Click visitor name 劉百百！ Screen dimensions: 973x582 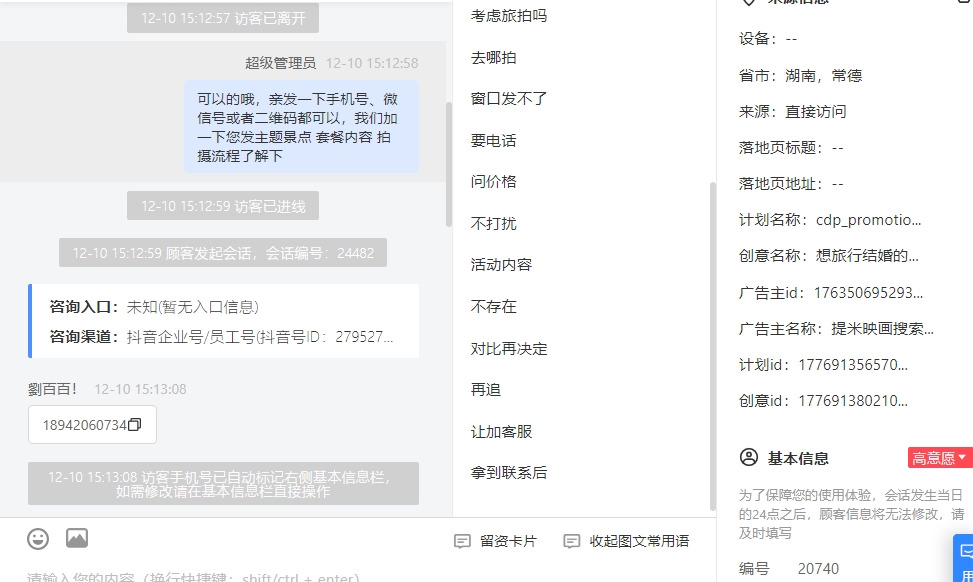tap(53, 389)
